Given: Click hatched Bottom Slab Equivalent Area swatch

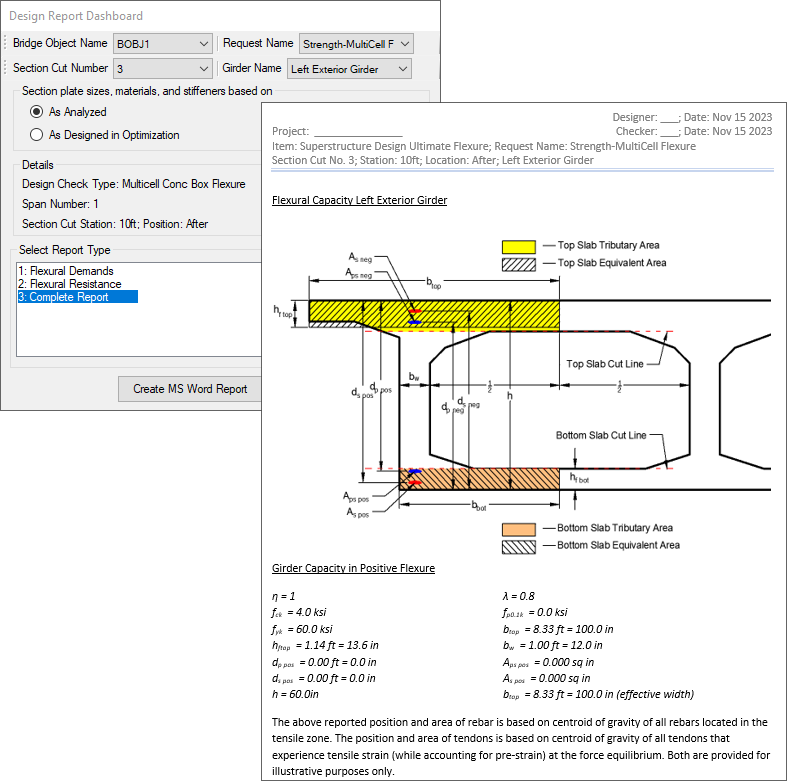Looking at the screenshot, I should pos(519,546).
